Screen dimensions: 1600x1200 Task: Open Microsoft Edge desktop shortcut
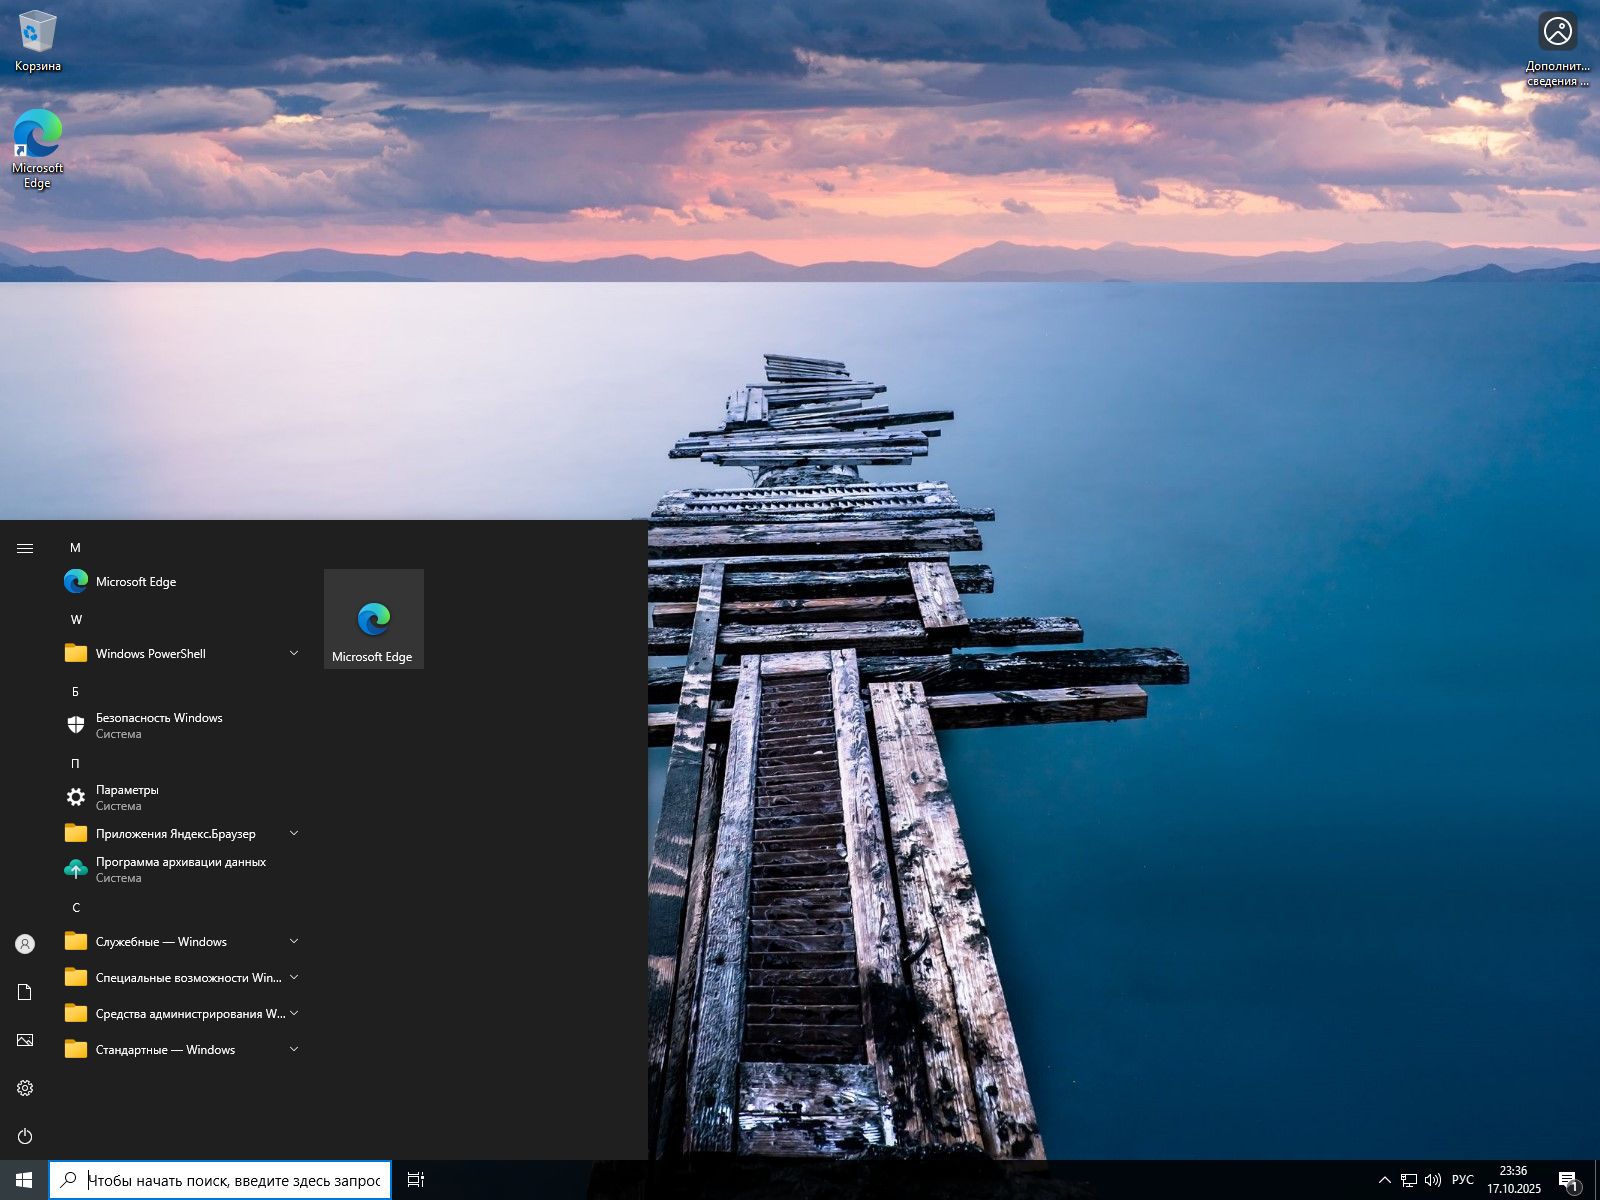pos(37,147)
